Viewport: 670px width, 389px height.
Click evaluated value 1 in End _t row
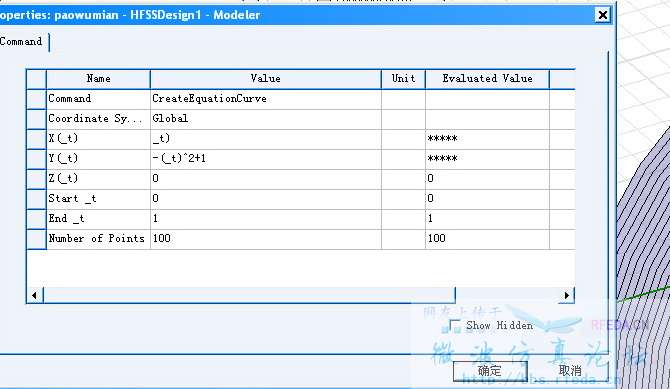[488, 218]
